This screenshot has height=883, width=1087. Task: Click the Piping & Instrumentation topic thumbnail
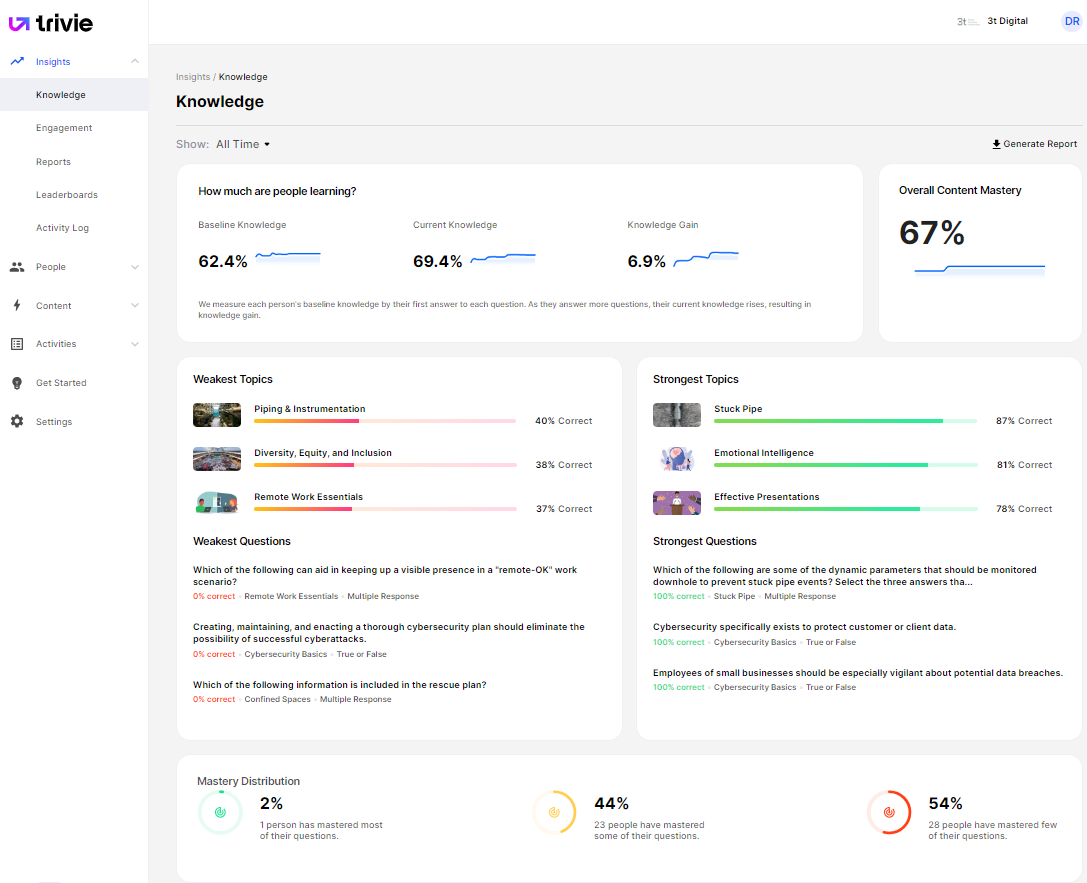tap(217, 415)
